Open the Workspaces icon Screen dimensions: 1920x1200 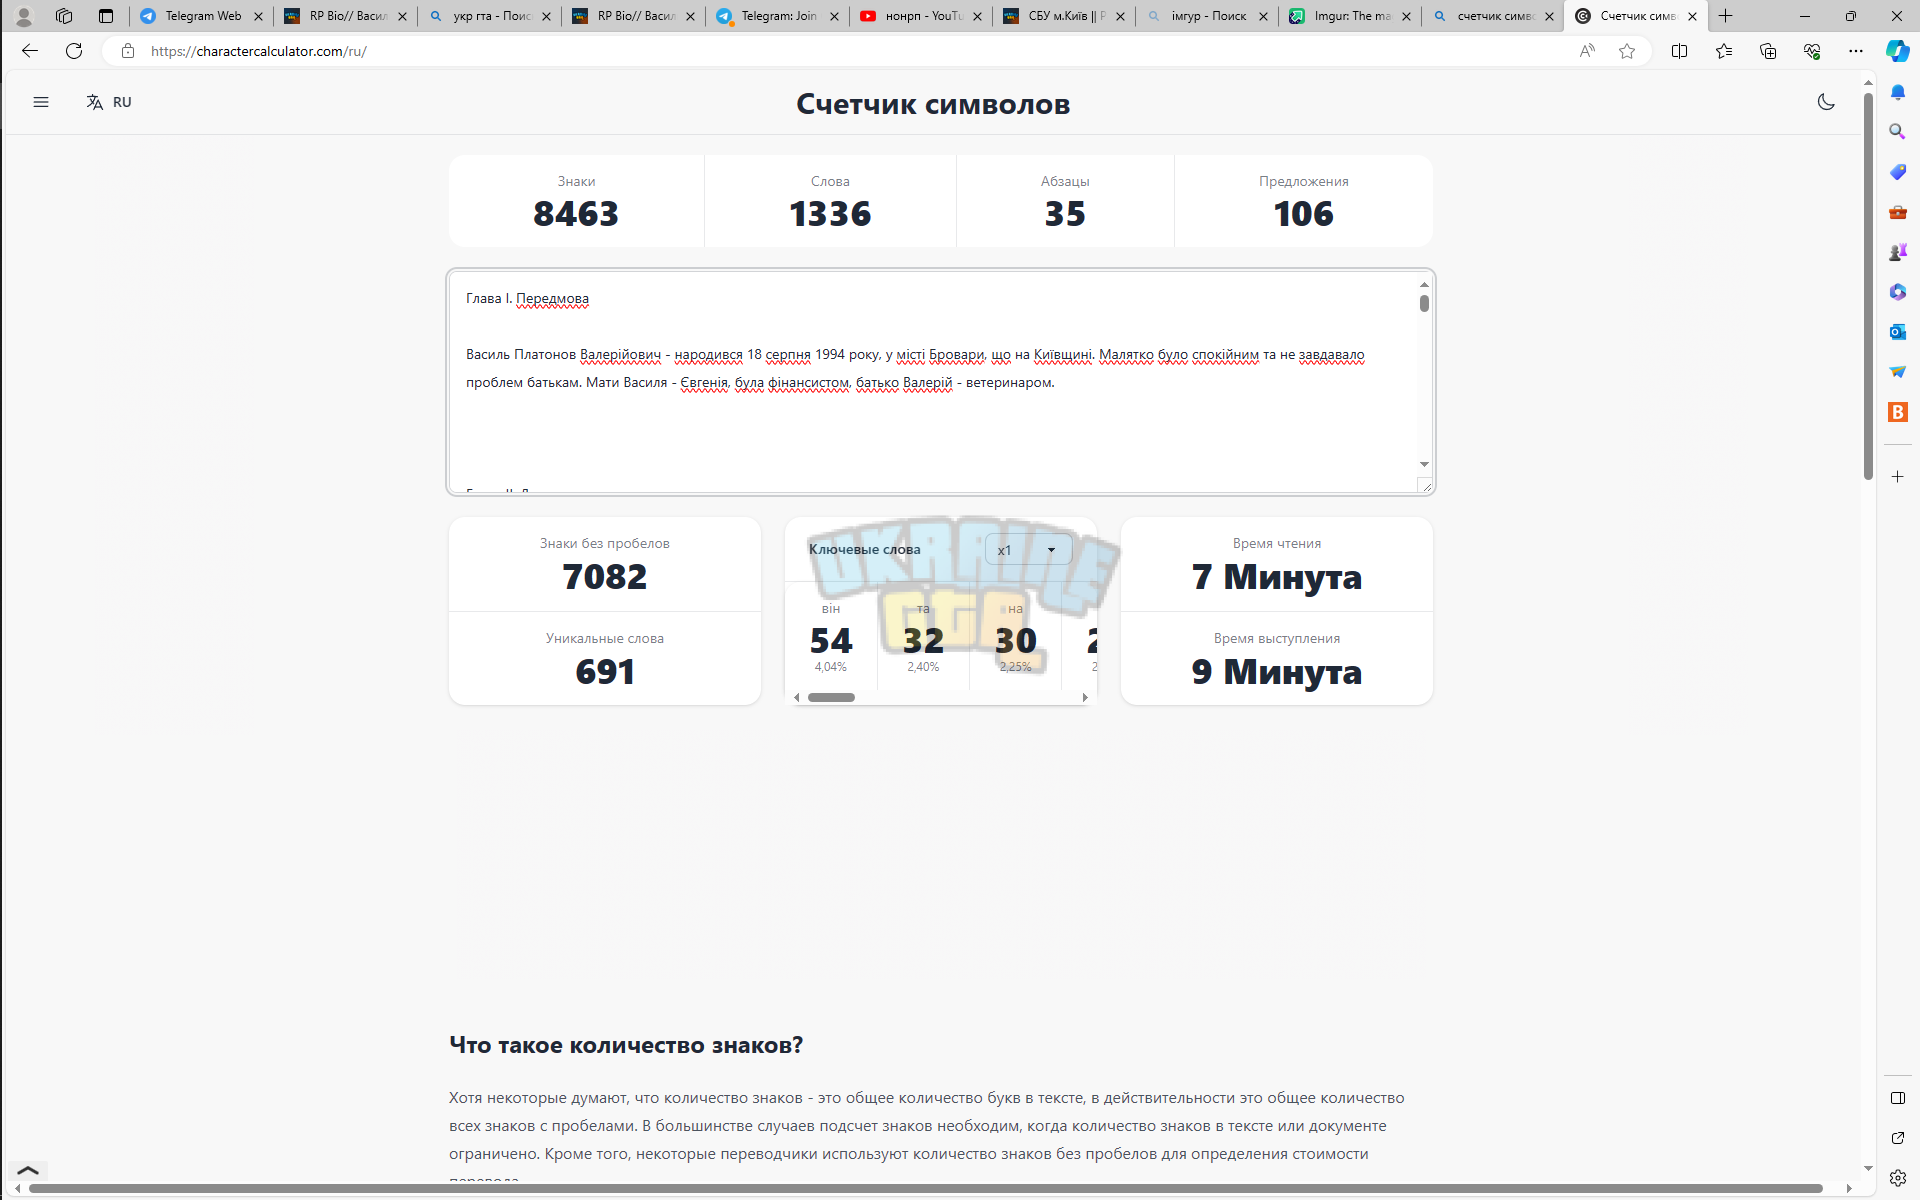(64, 16)
